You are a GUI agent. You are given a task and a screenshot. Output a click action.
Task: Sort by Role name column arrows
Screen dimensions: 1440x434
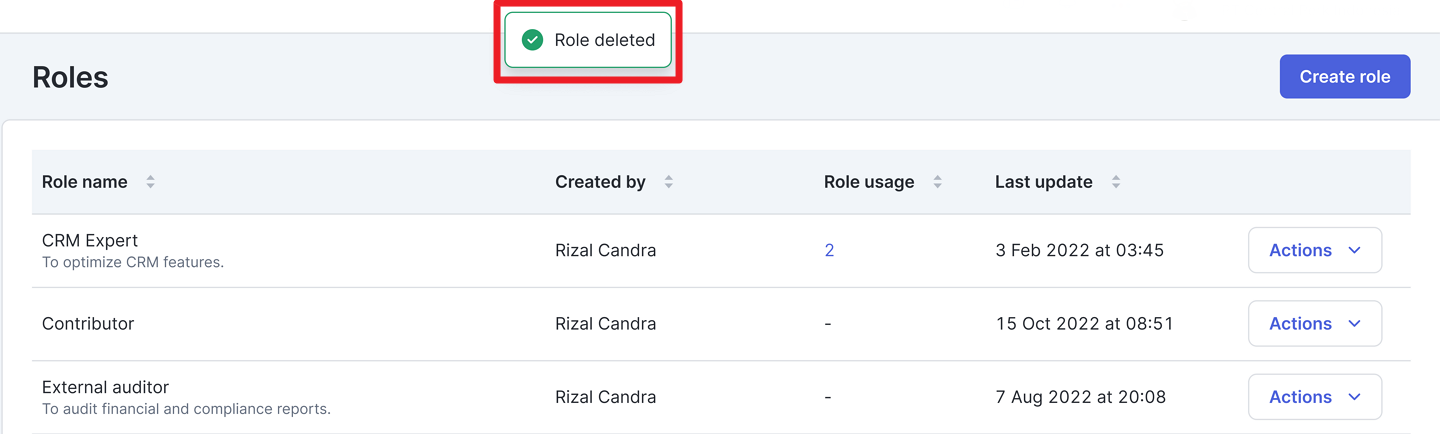click(150, 182)
